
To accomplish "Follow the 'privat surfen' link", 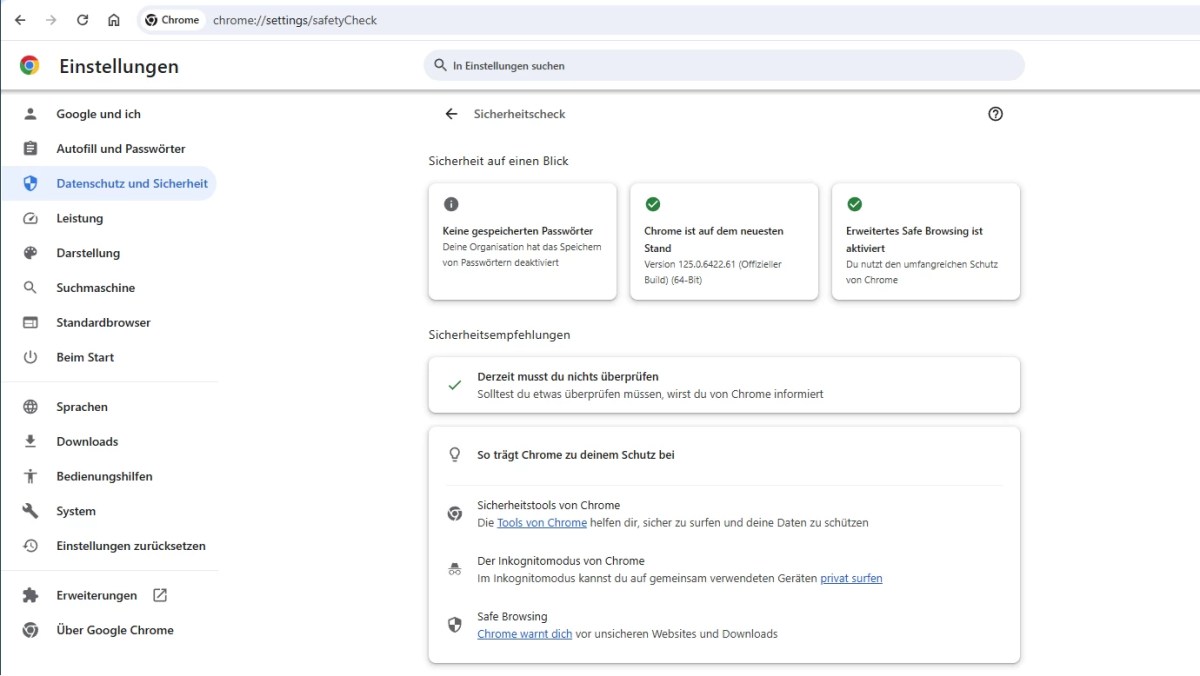I will (x=851, y=578).
